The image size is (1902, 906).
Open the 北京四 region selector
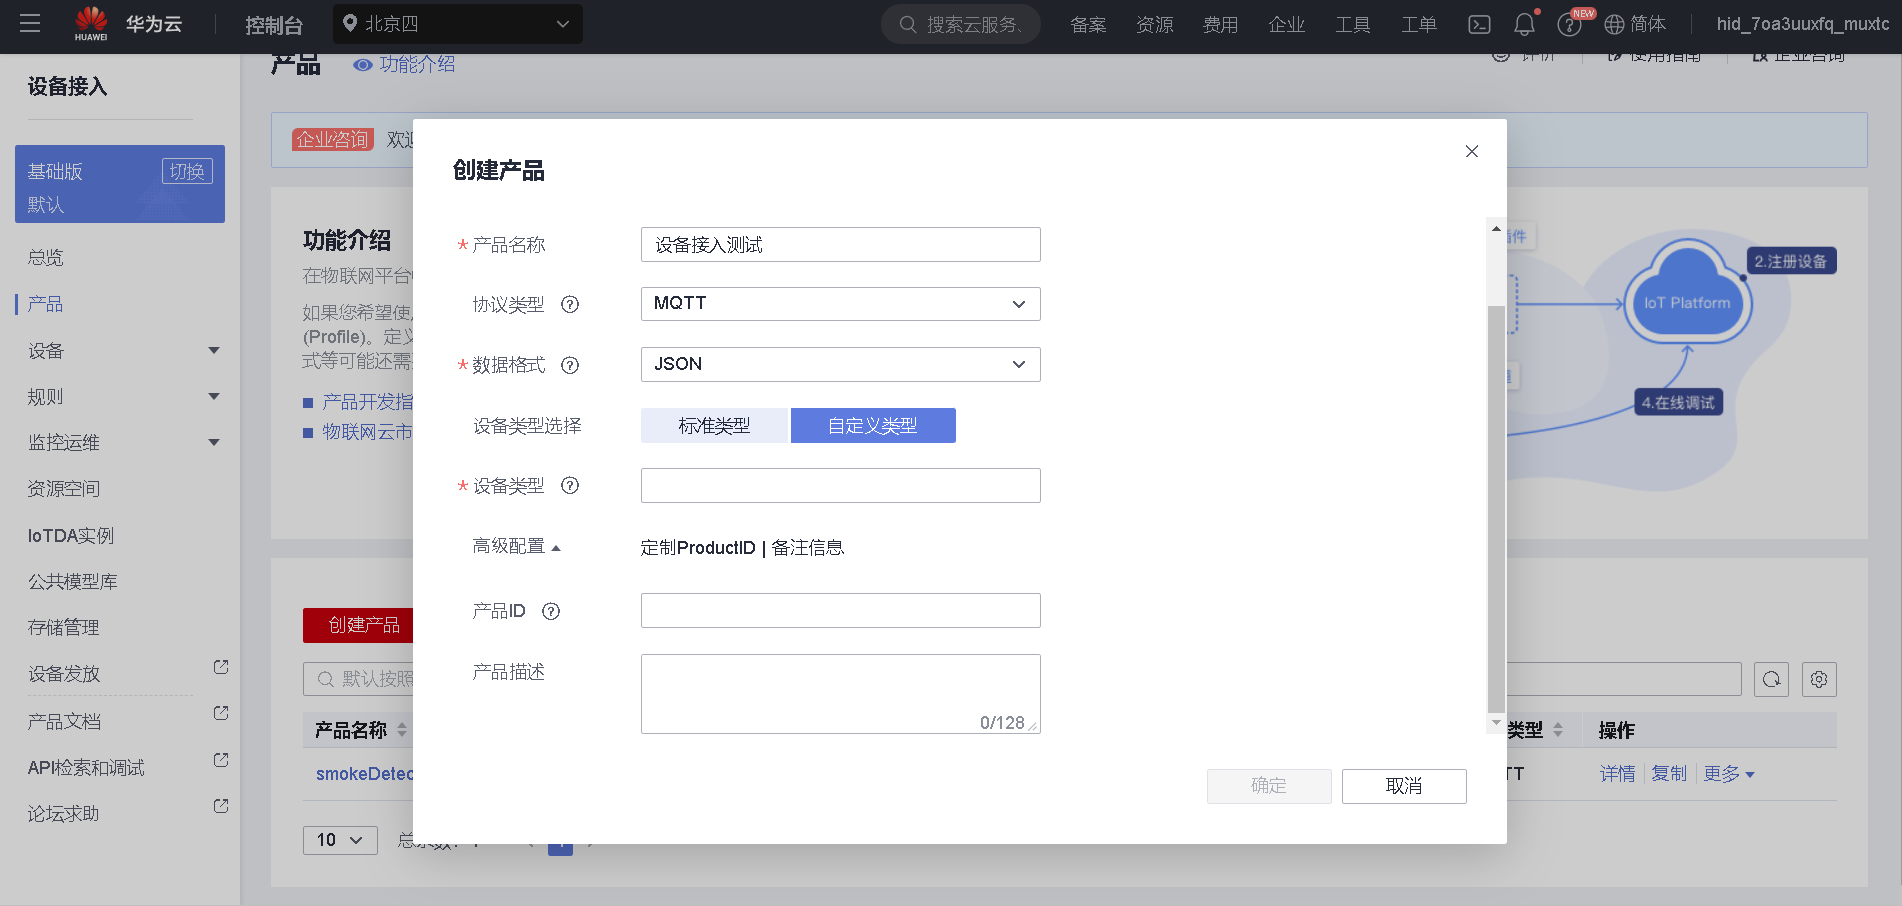pos(458,24)
